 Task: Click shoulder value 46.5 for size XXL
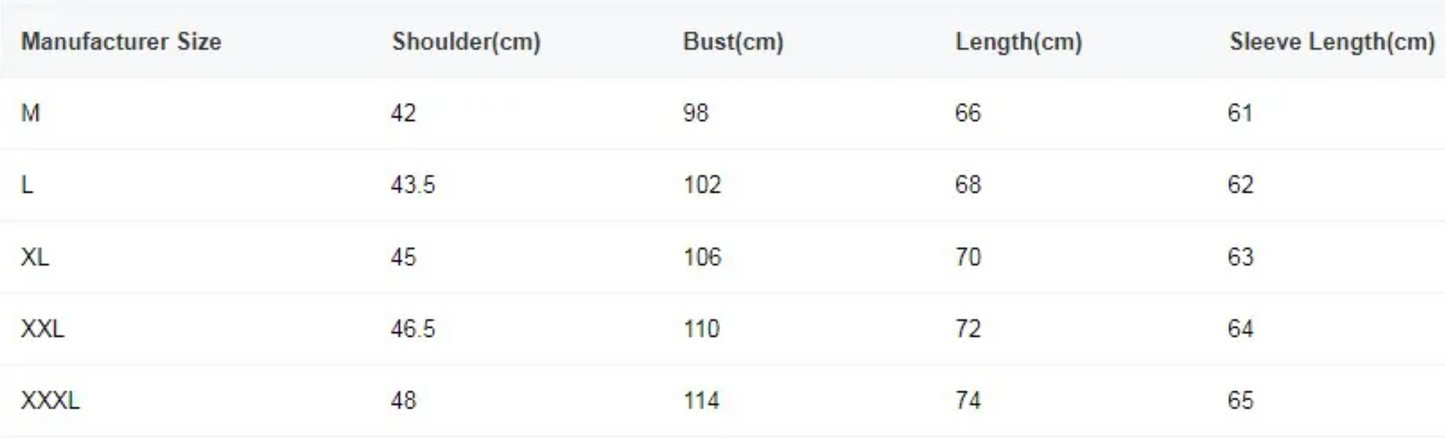tap(413, 329)
